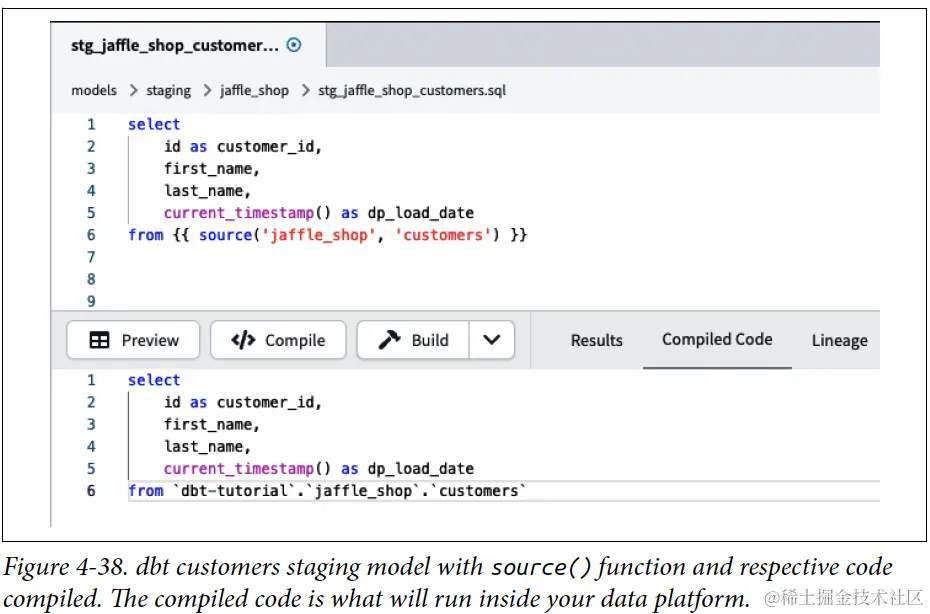Click the chevron after models breadcrumb
This screenshot has height=614, width=930.
pyautogui.click(x=133, y=90)
